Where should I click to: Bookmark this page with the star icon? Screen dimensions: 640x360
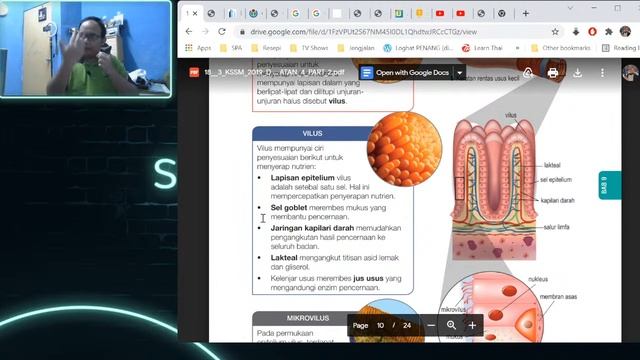click(555, 31)
